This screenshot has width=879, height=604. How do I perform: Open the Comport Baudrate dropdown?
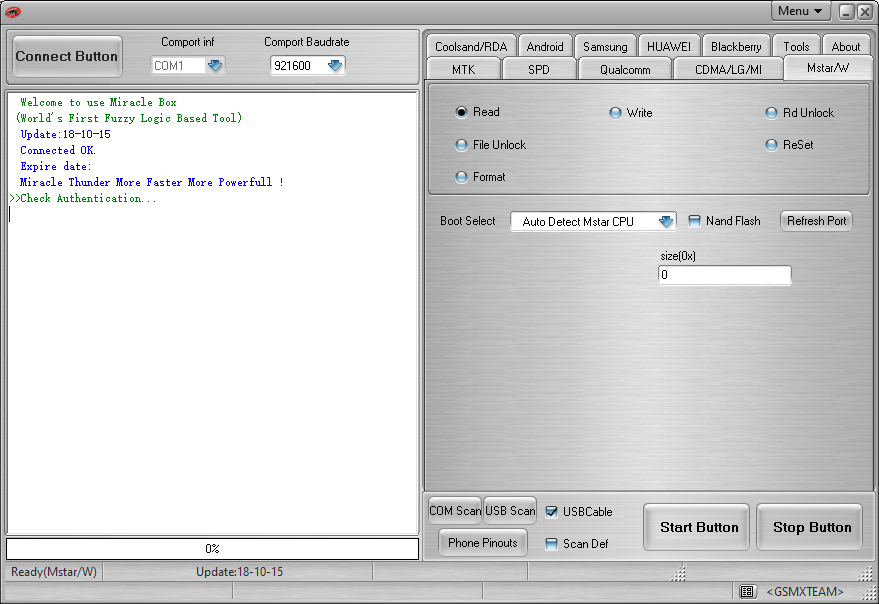tap(333, 64)
